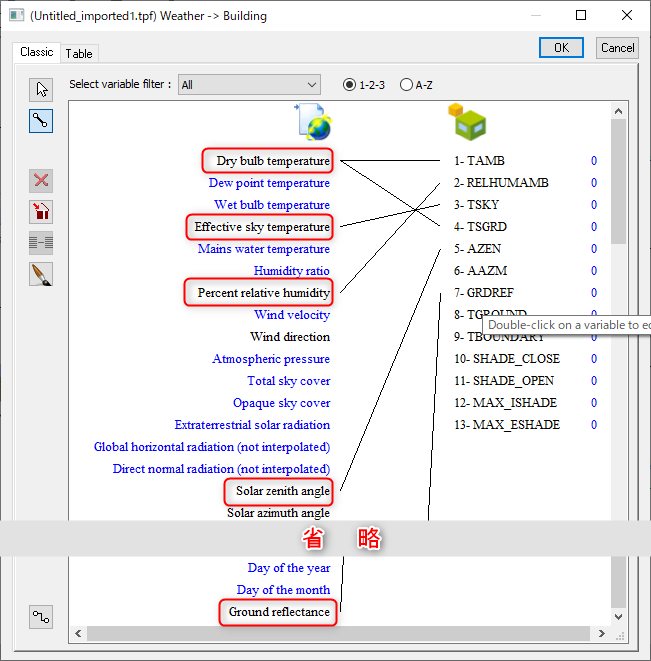This screenshot has height=661, width=651.
Task: Select the 1-2-3 sort radio button
Action: coord(349,85)
